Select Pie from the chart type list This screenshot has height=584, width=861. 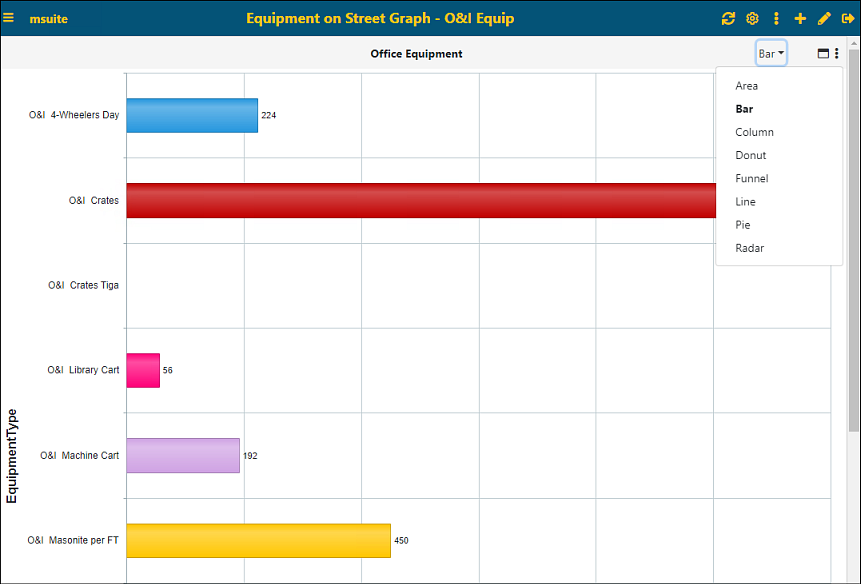[742, 224]
